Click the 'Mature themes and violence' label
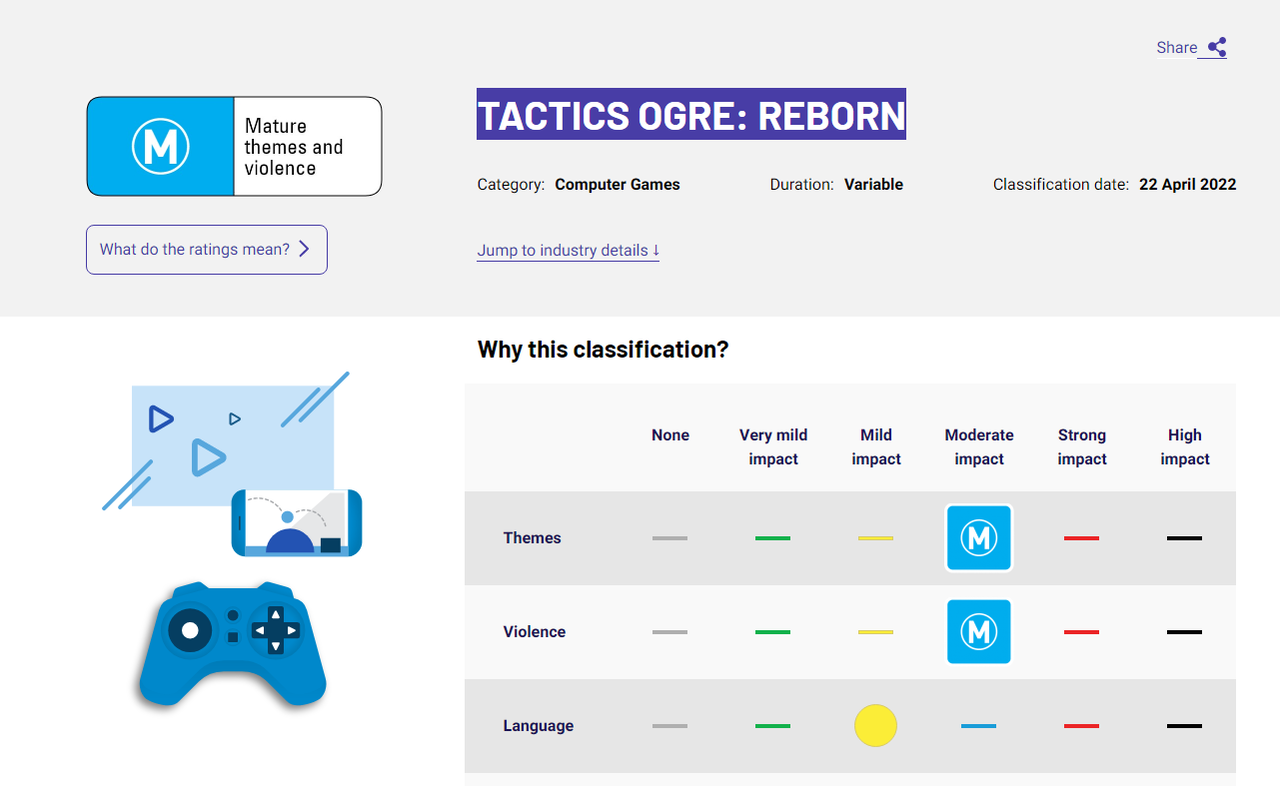Viewport: 1280px width, 786px height. coord(294,147)
